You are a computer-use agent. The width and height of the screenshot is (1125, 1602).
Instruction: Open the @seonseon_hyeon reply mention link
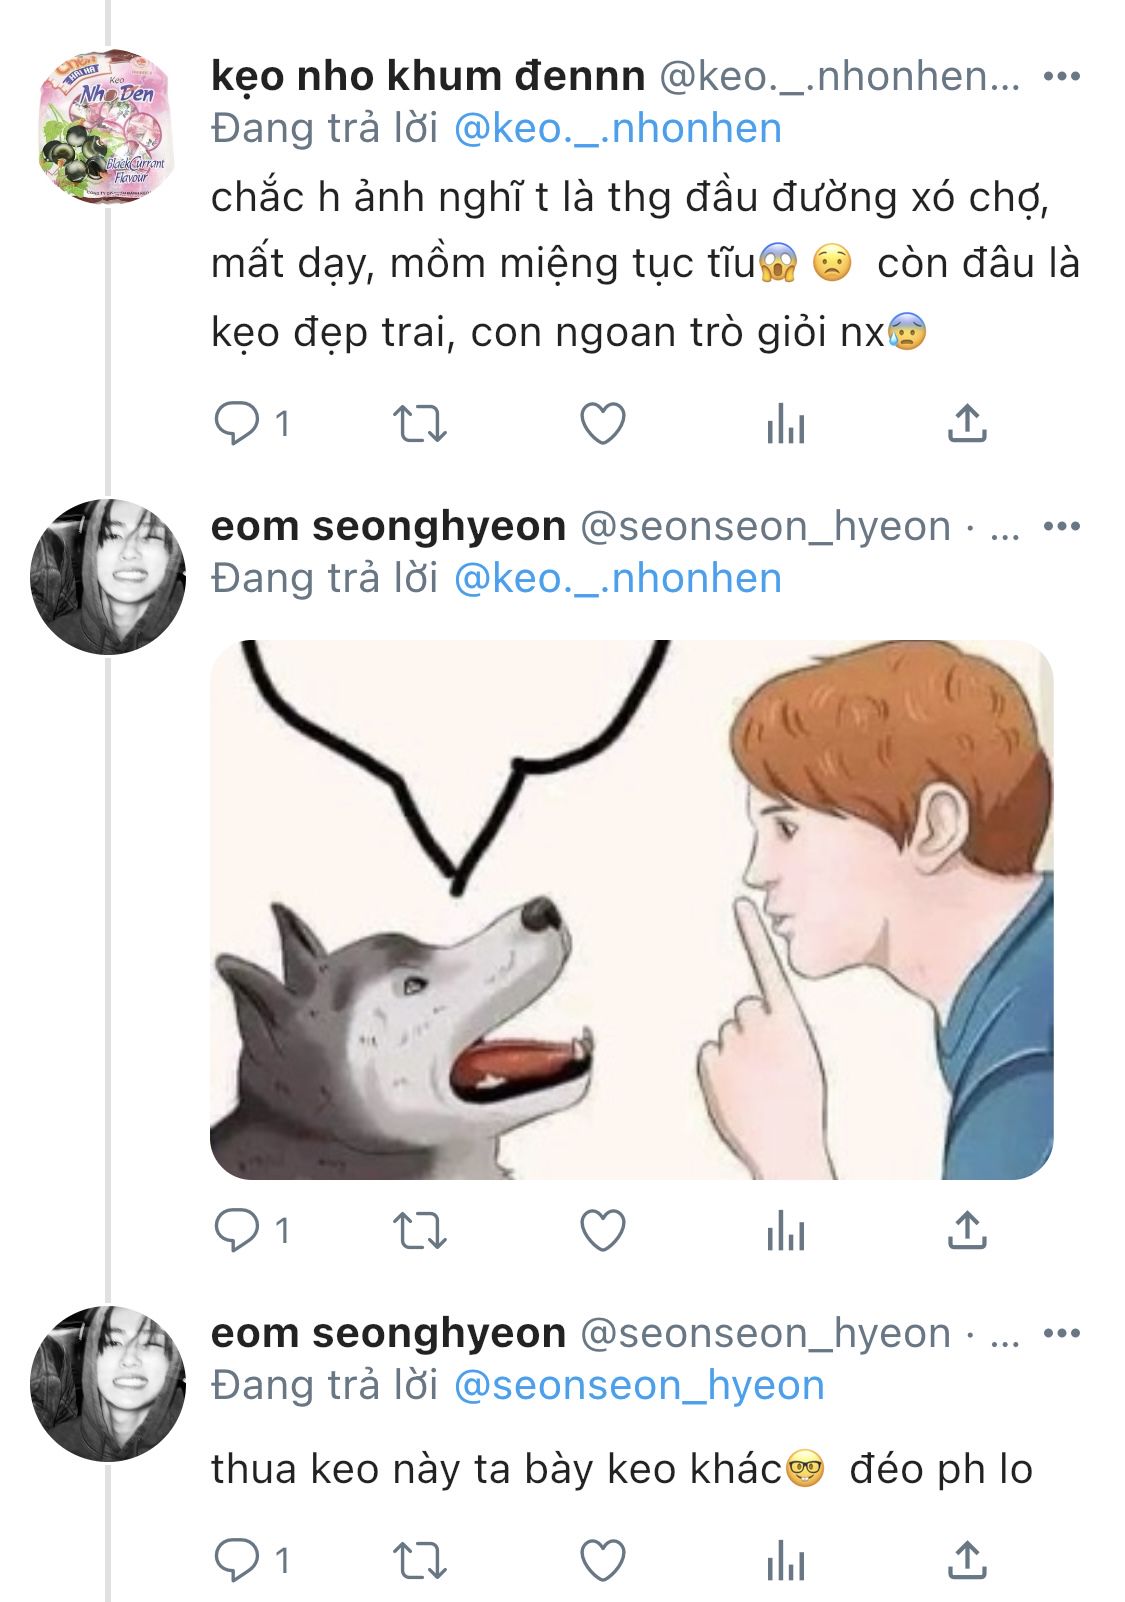638,1386
